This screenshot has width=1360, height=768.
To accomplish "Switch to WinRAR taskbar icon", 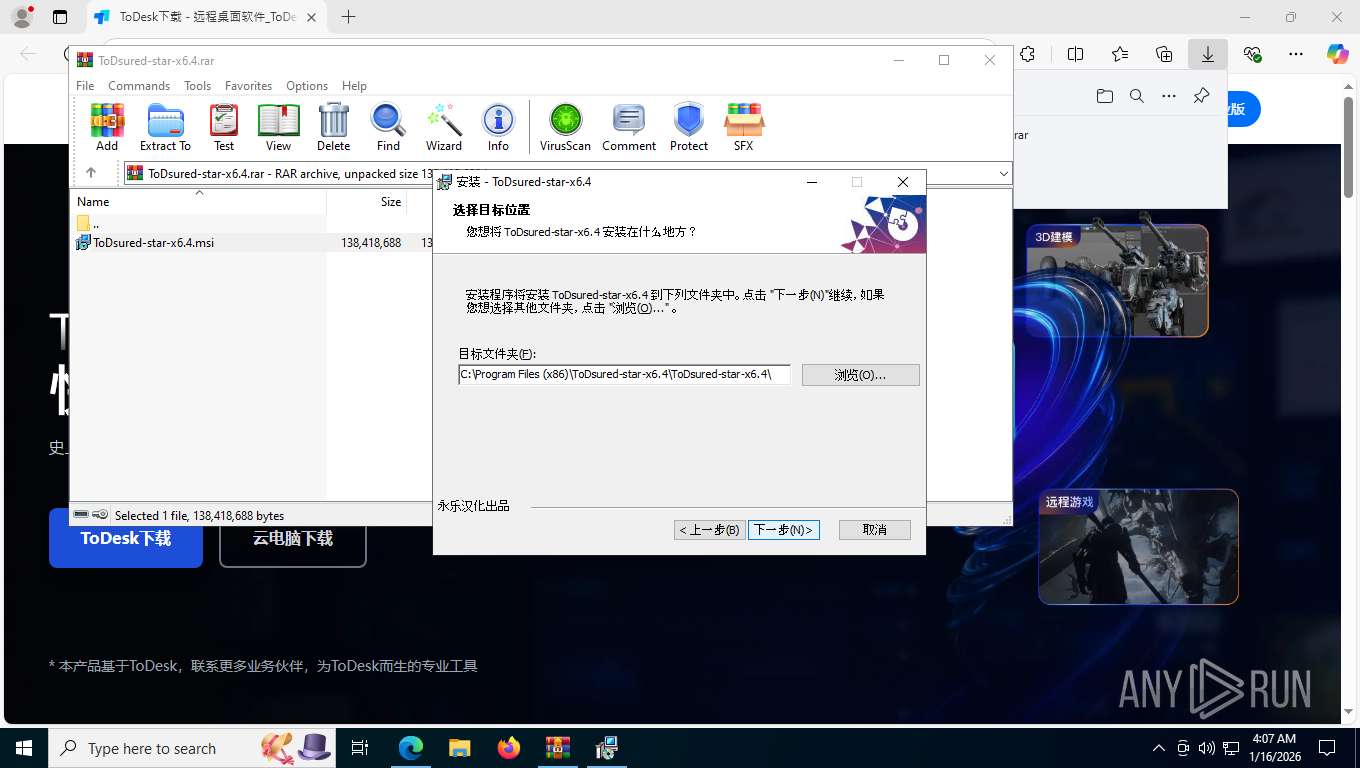I will click(557, 748).
